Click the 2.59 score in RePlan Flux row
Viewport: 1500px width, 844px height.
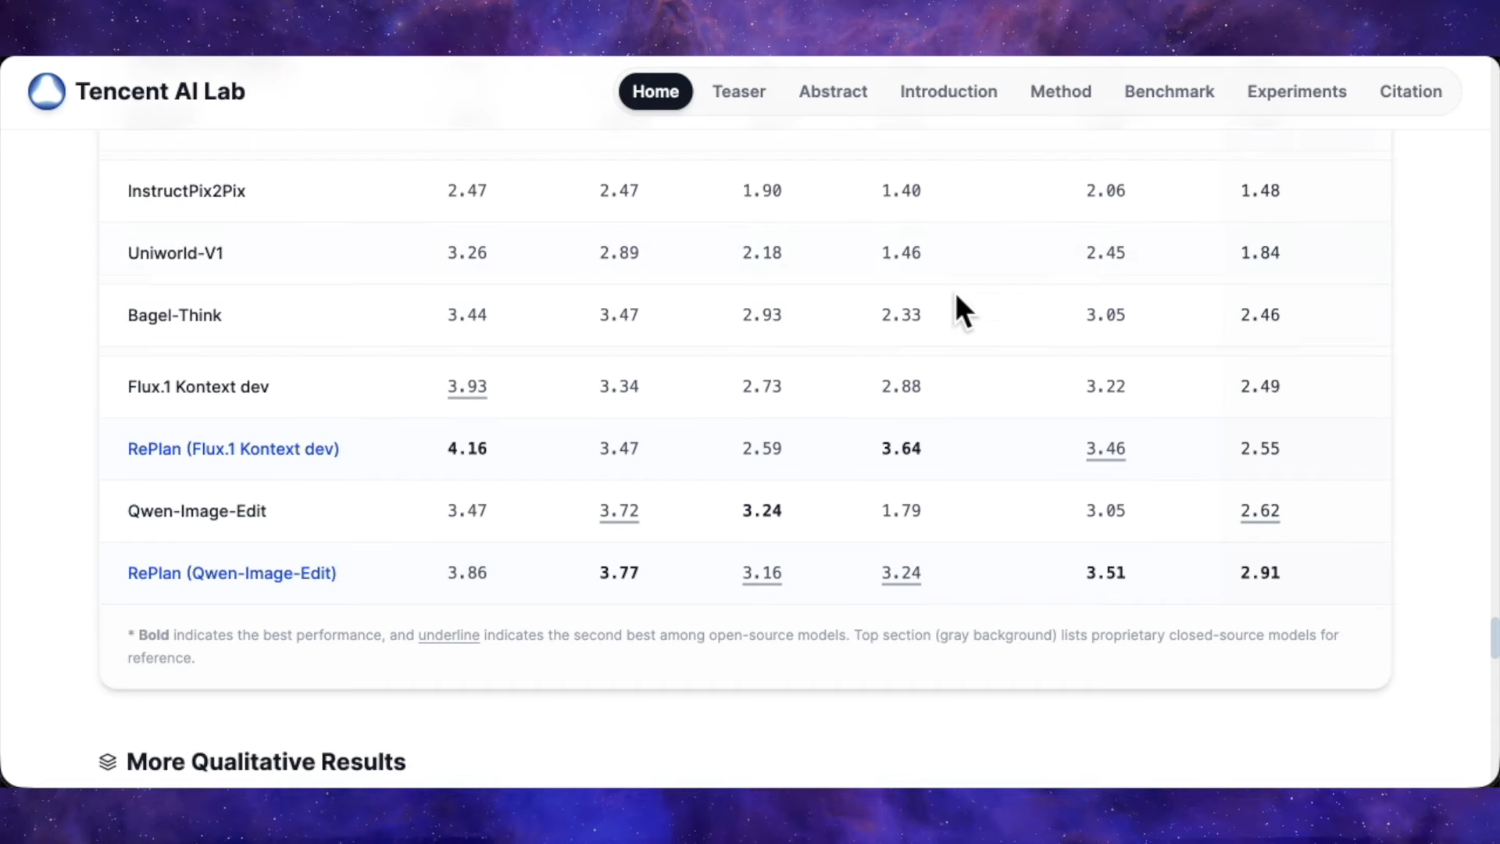pyautogui.click(x=762, y=449)
